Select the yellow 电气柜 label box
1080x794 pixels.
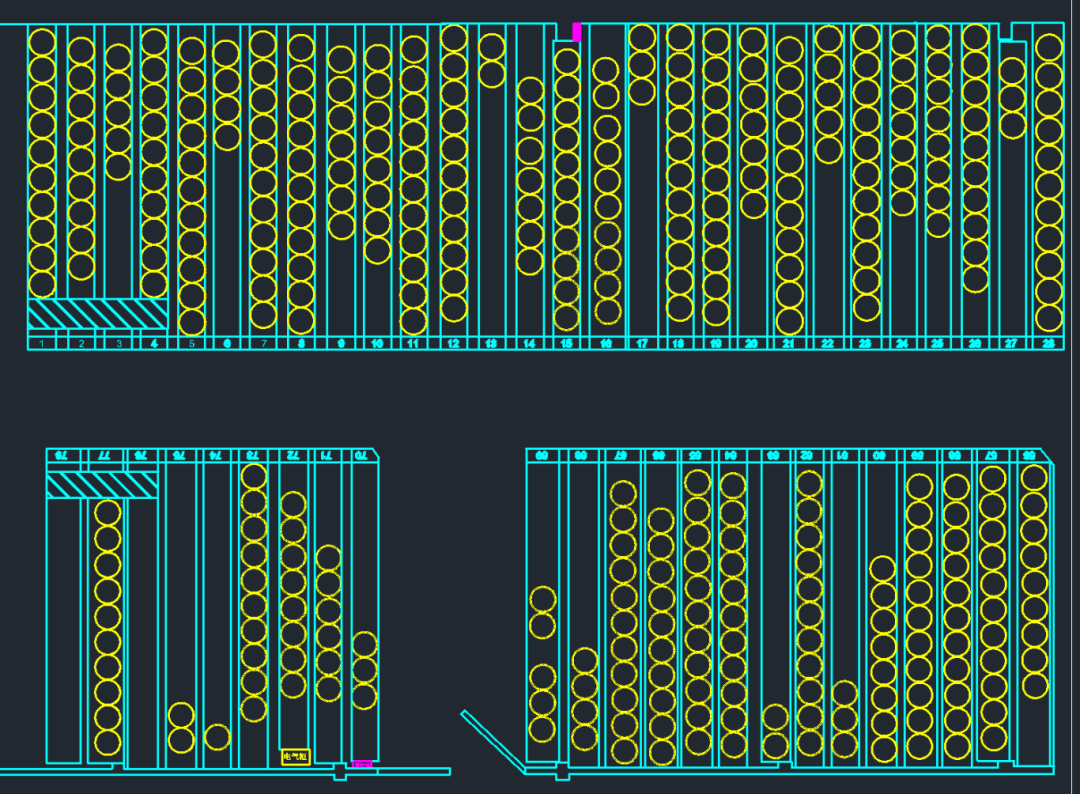pos(295,757)
